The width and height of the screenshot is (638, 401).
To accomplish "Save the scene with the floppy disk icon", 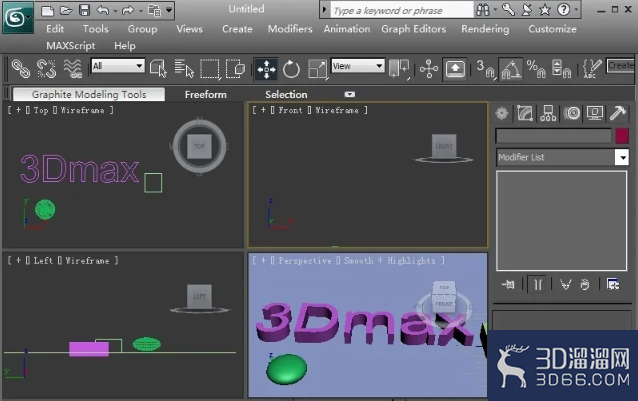I will tap(84, 10).
